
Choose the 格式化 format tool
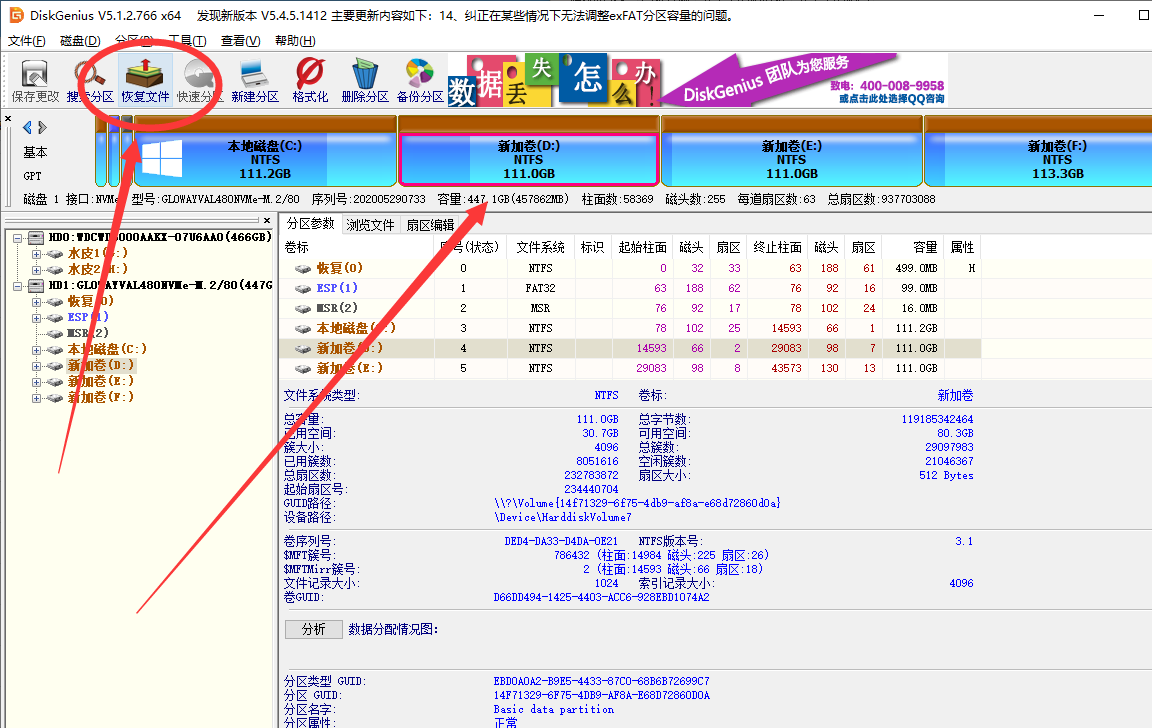tap(310, 81)
